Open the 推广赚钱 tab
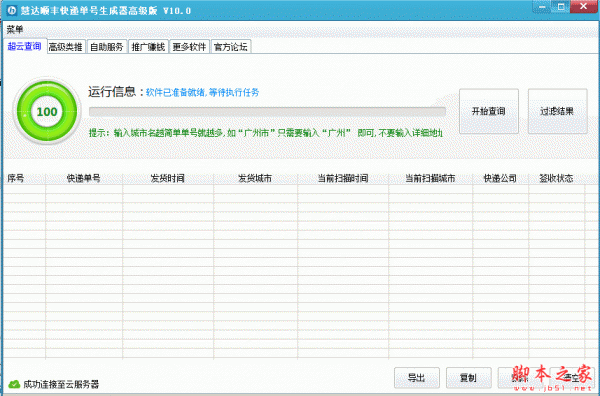 [x=148, y=47]
